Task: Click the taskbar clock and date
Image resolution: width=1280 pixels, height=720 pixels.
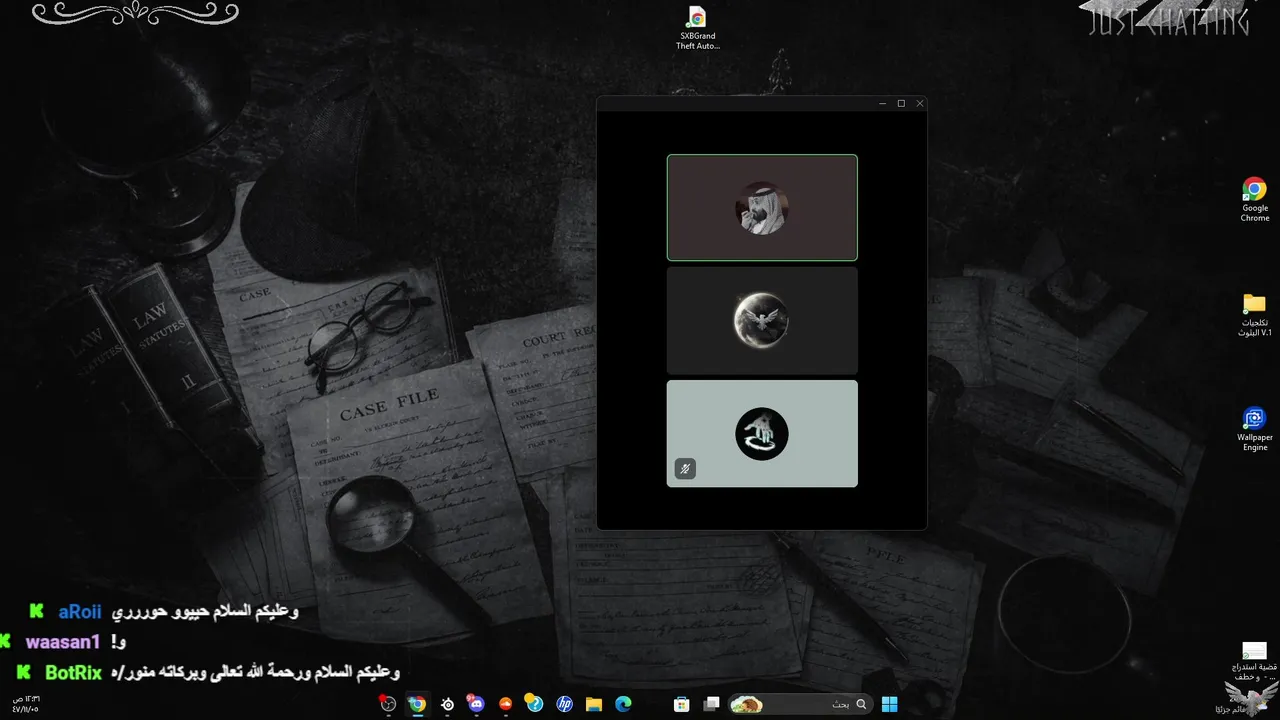Action: pyautogui.click(x=25, y=704)
